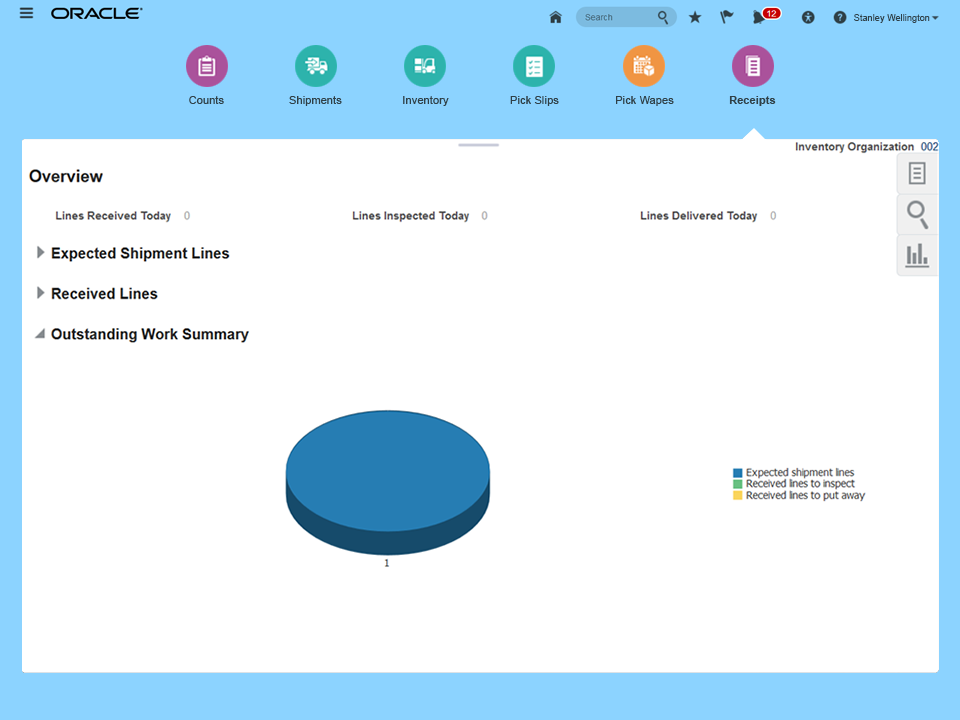Click Lines Delivered Today count 0
The image size is (960, 720).
pyautogui.click(x=773, y=216)
